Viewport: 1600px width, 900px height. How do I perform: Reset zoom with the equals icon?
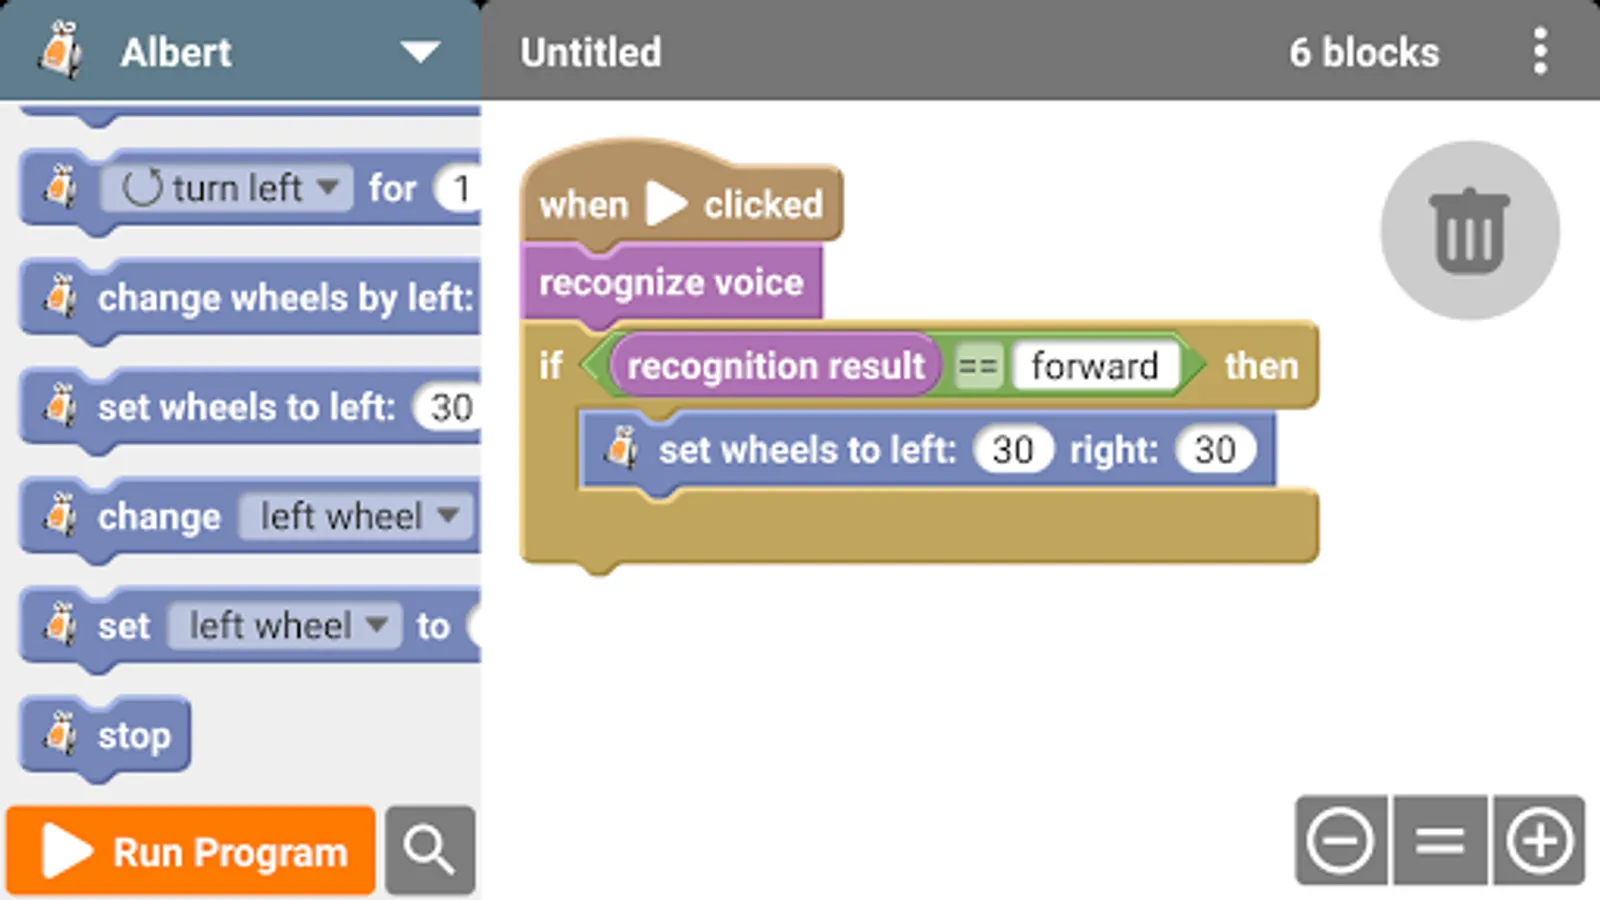tap(1440, 841)
